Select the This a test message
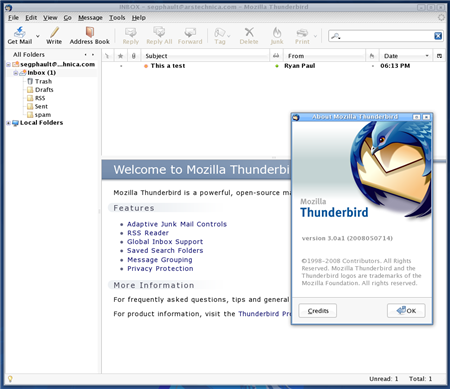 [x=168, y=66]
